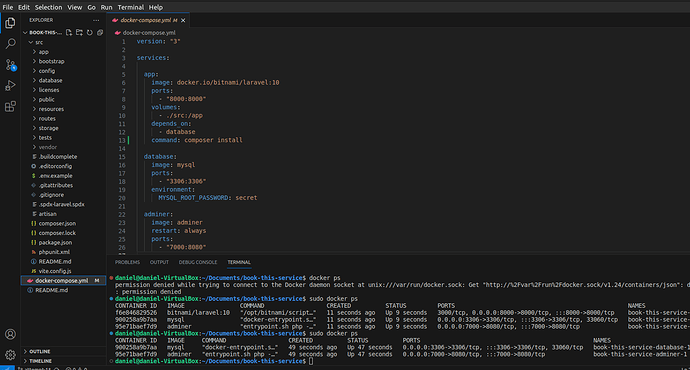Image resolution: width=690 pixels, height=370 pixels.
Task: Open Explorer more actions ellipsis
Action: [x=96, y=20]
